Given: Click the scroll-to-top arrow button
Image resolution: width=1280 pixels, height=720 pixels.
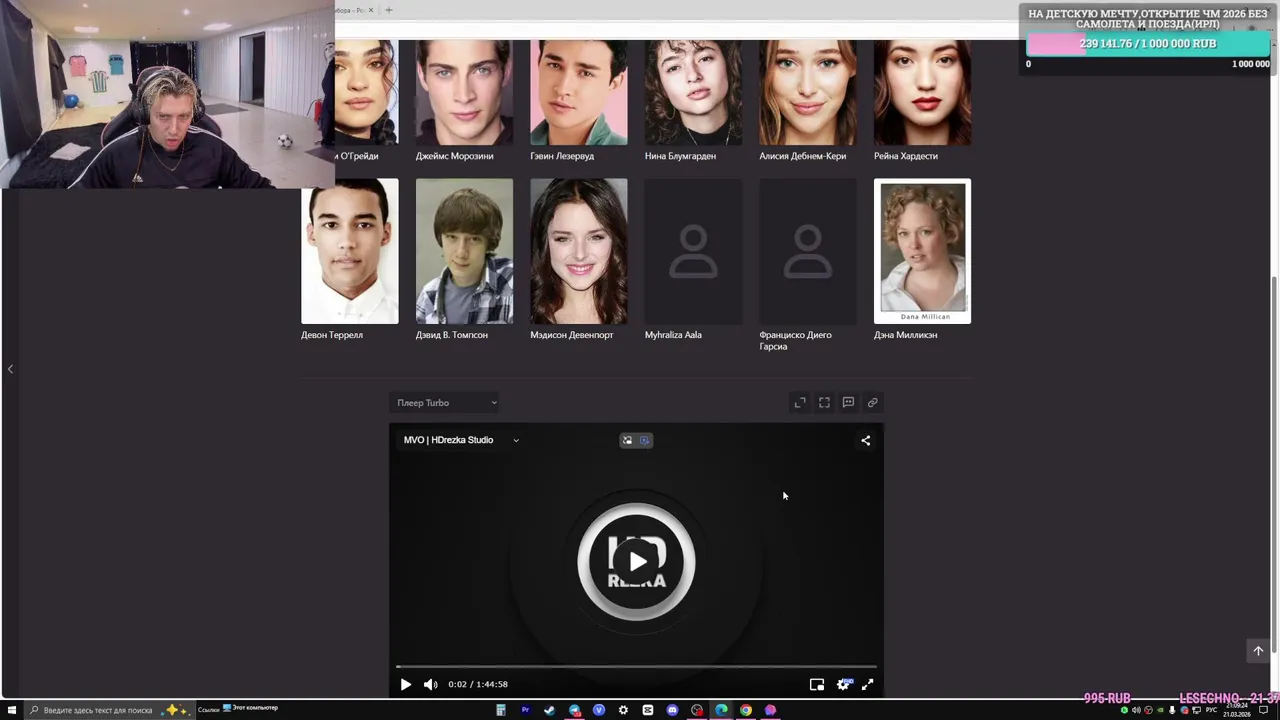Looking at the screenshot, I should [x=1258, y=651].
